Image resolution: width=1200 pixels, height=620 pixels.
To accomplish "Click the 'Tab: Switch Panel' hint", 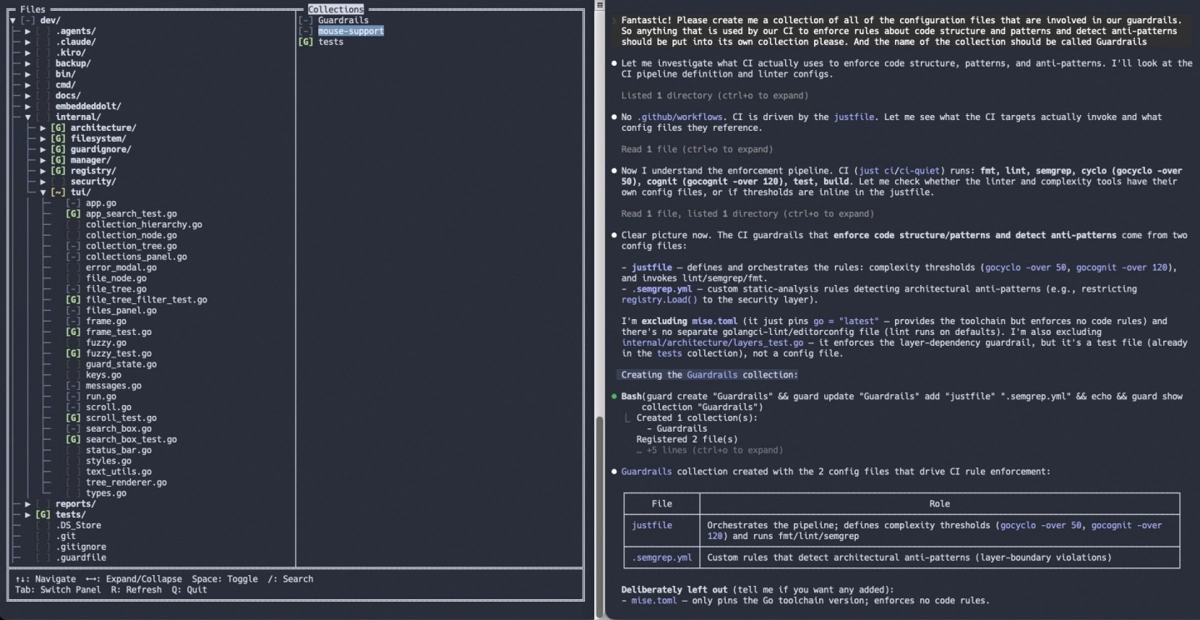I will pyautogui.click(x=58, y=590).
